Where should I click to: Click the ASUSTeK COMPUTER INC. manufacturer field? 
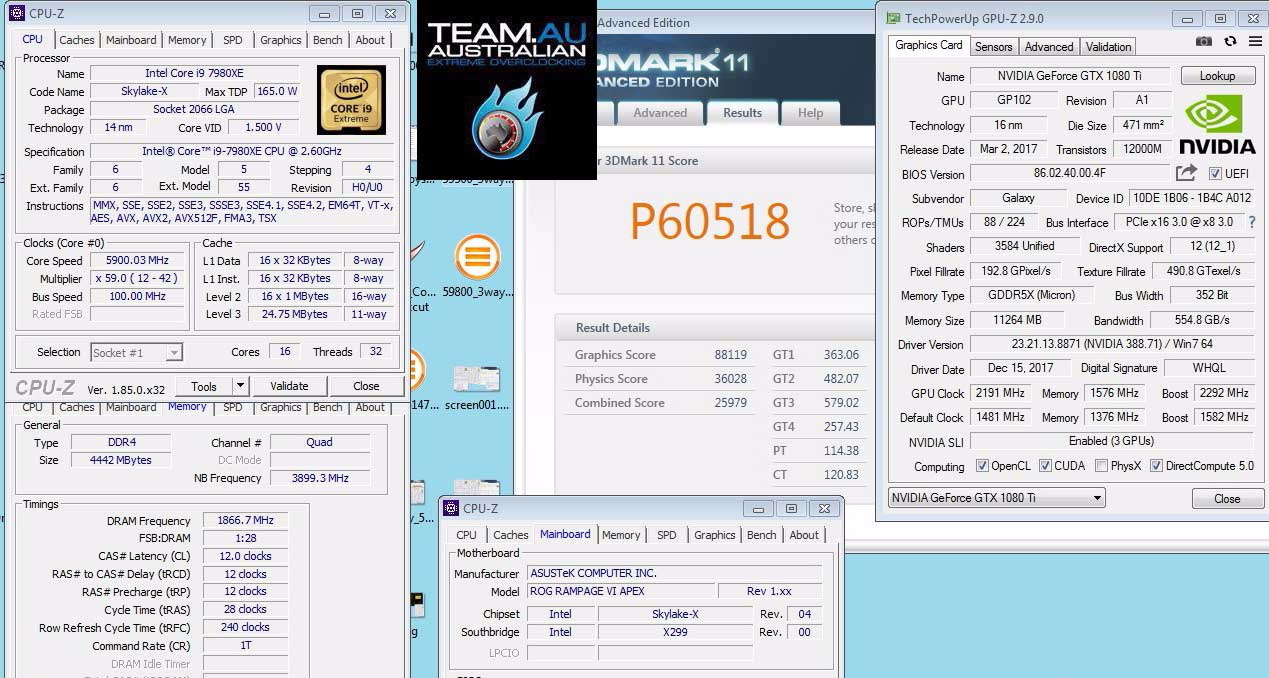[x=674, y=573]
